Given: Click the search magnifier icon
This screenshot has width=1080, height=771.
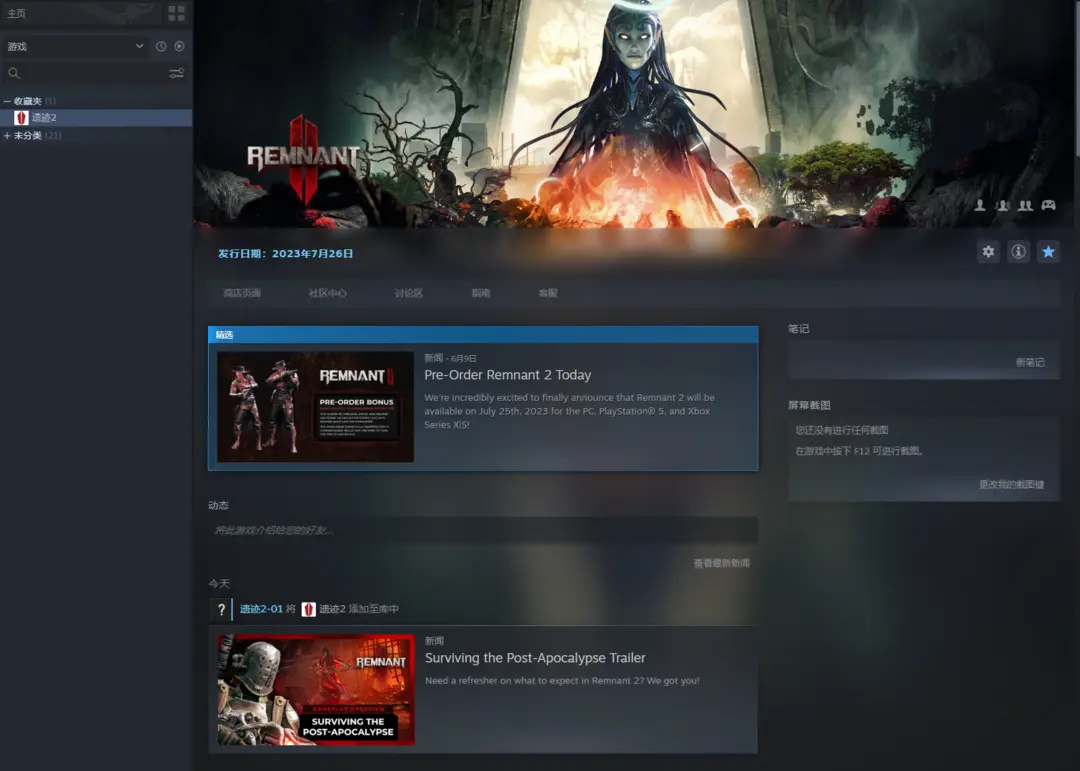Looking at the screenshot, I should [x=14, y=73].
